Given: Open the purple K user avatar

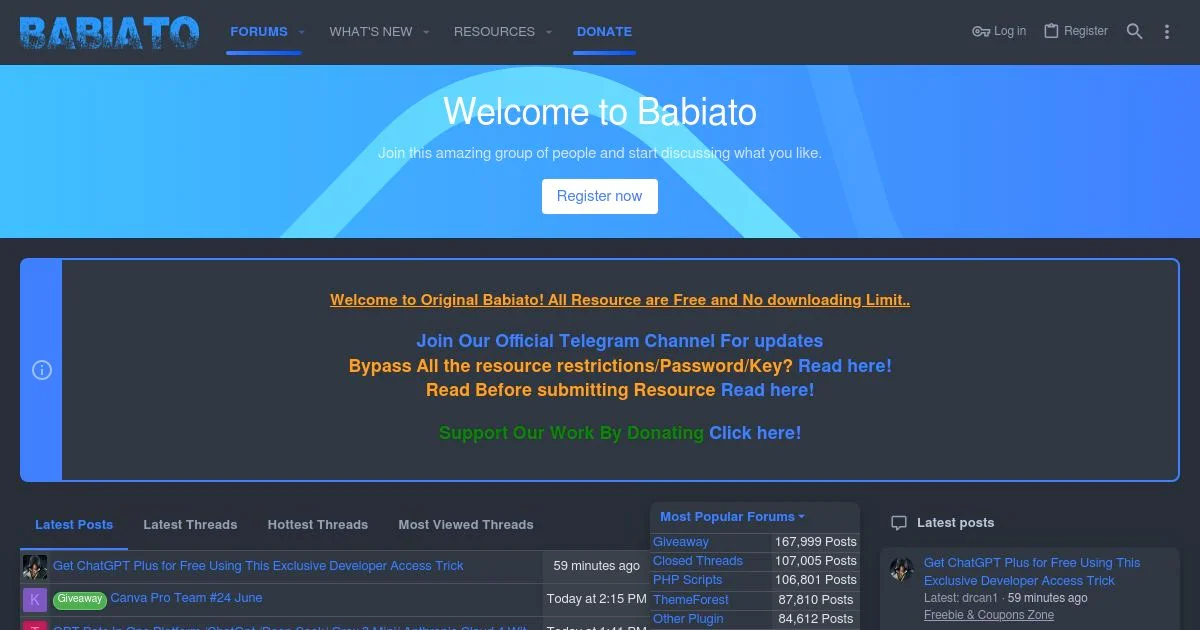Looking at the screenshot, I should tap(35, 599).
